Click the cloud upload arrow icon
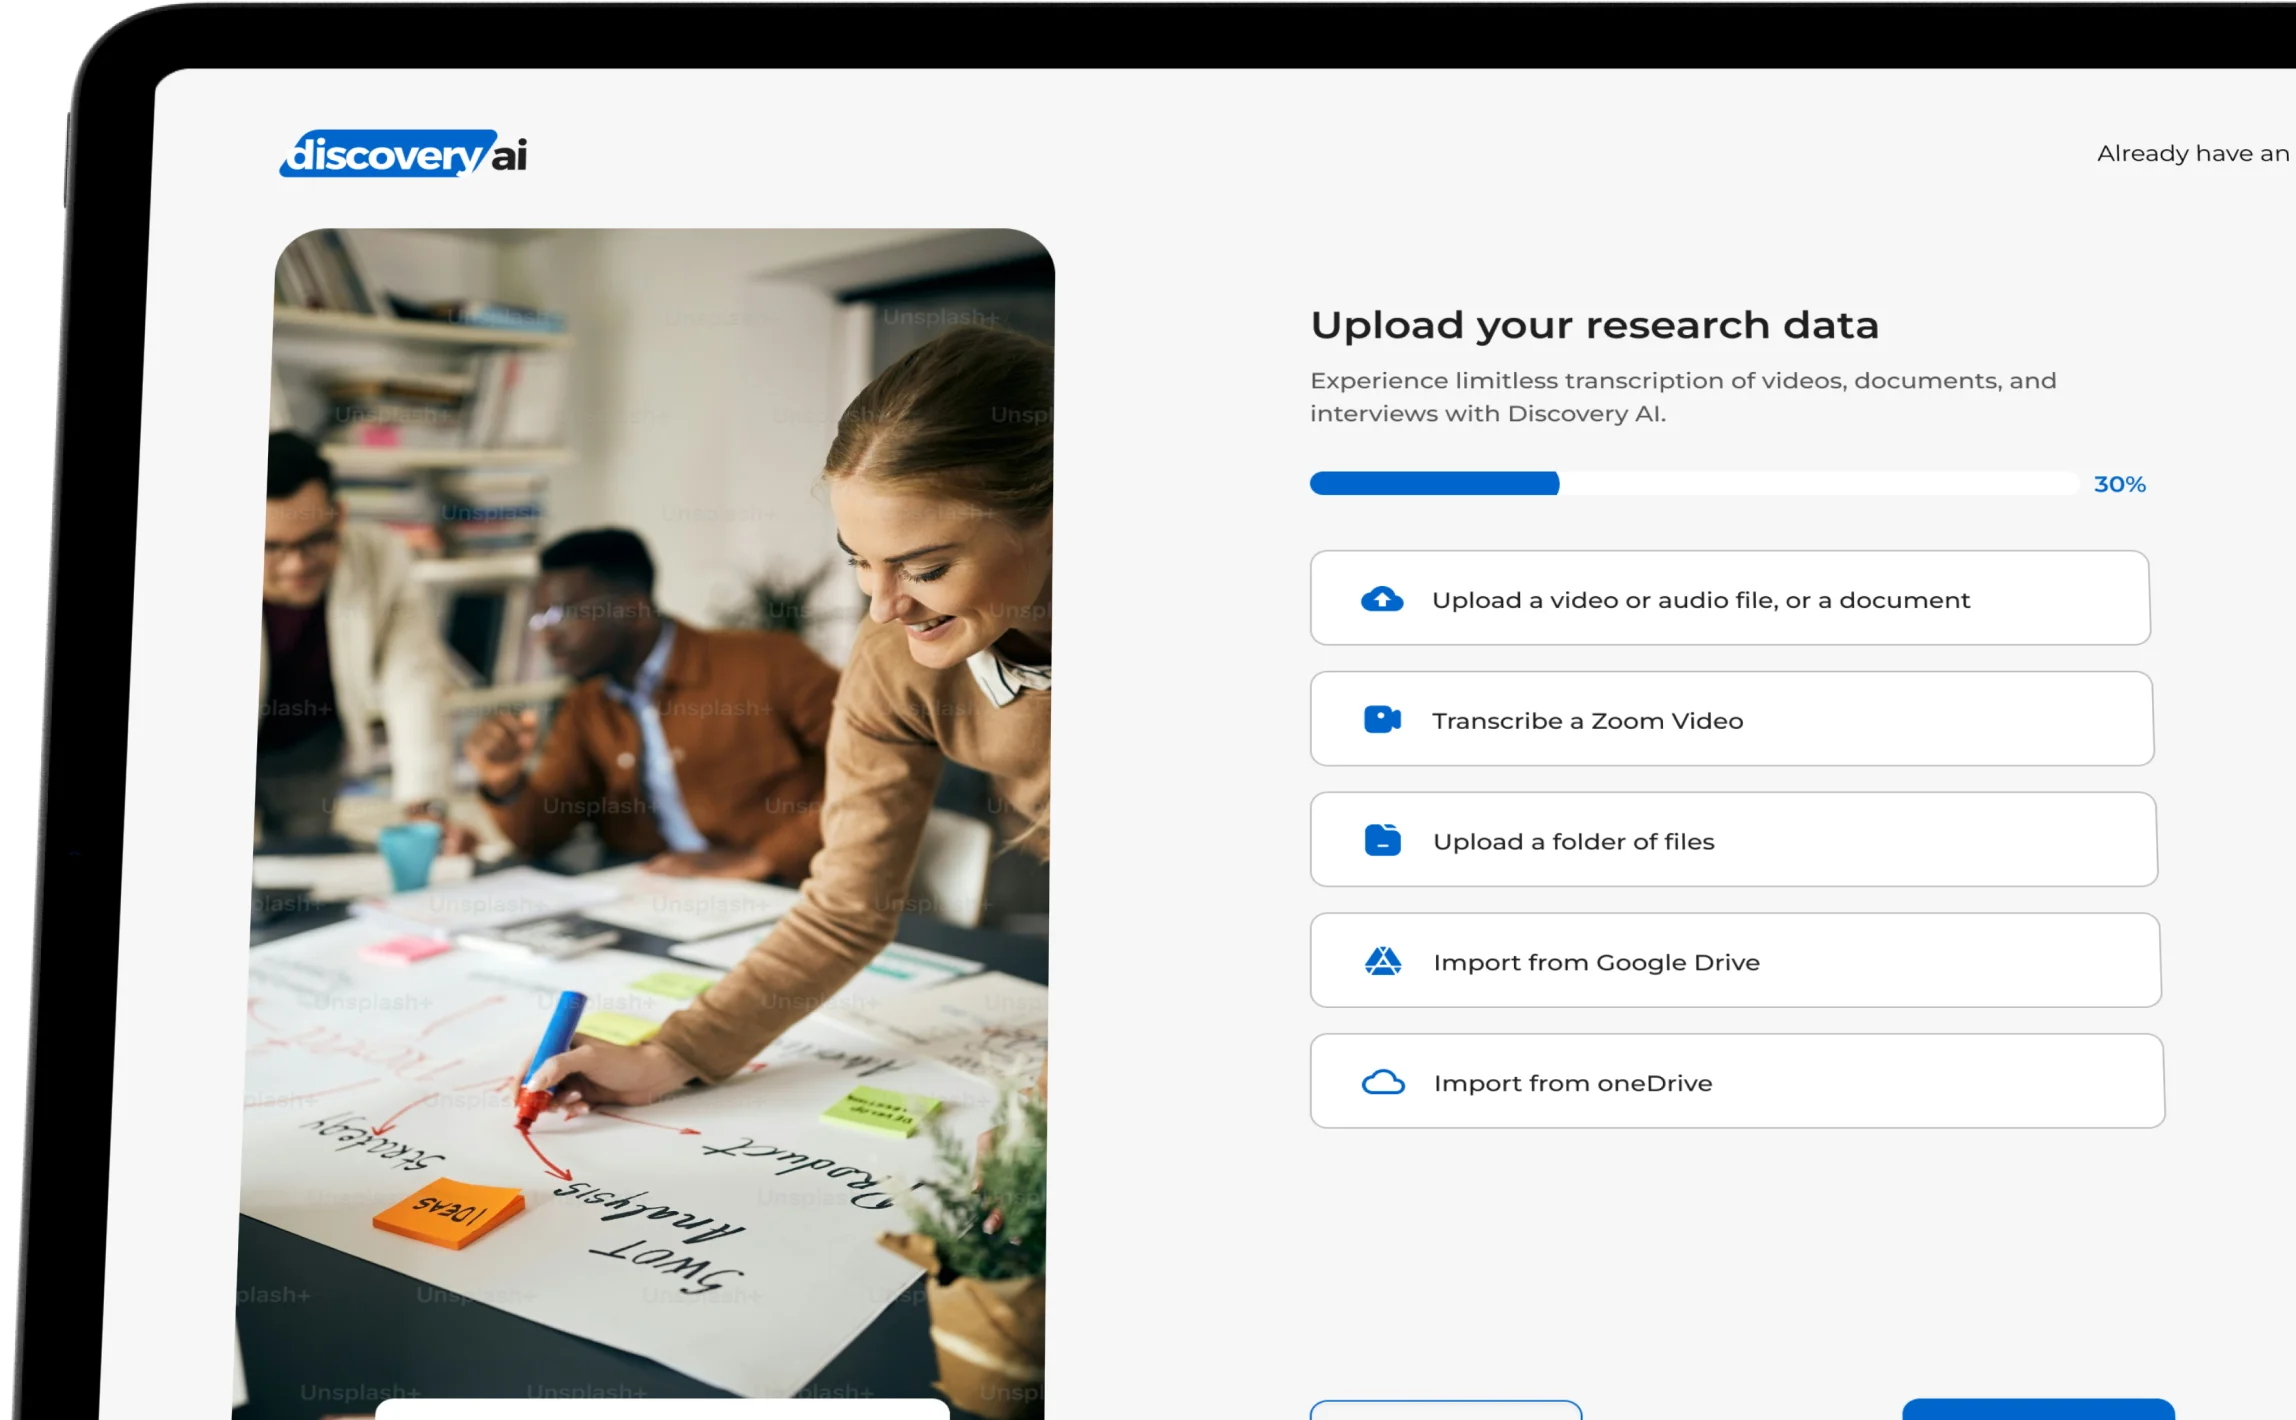The height and width of the screenshot is (1420, 2296). (1382, 599)
